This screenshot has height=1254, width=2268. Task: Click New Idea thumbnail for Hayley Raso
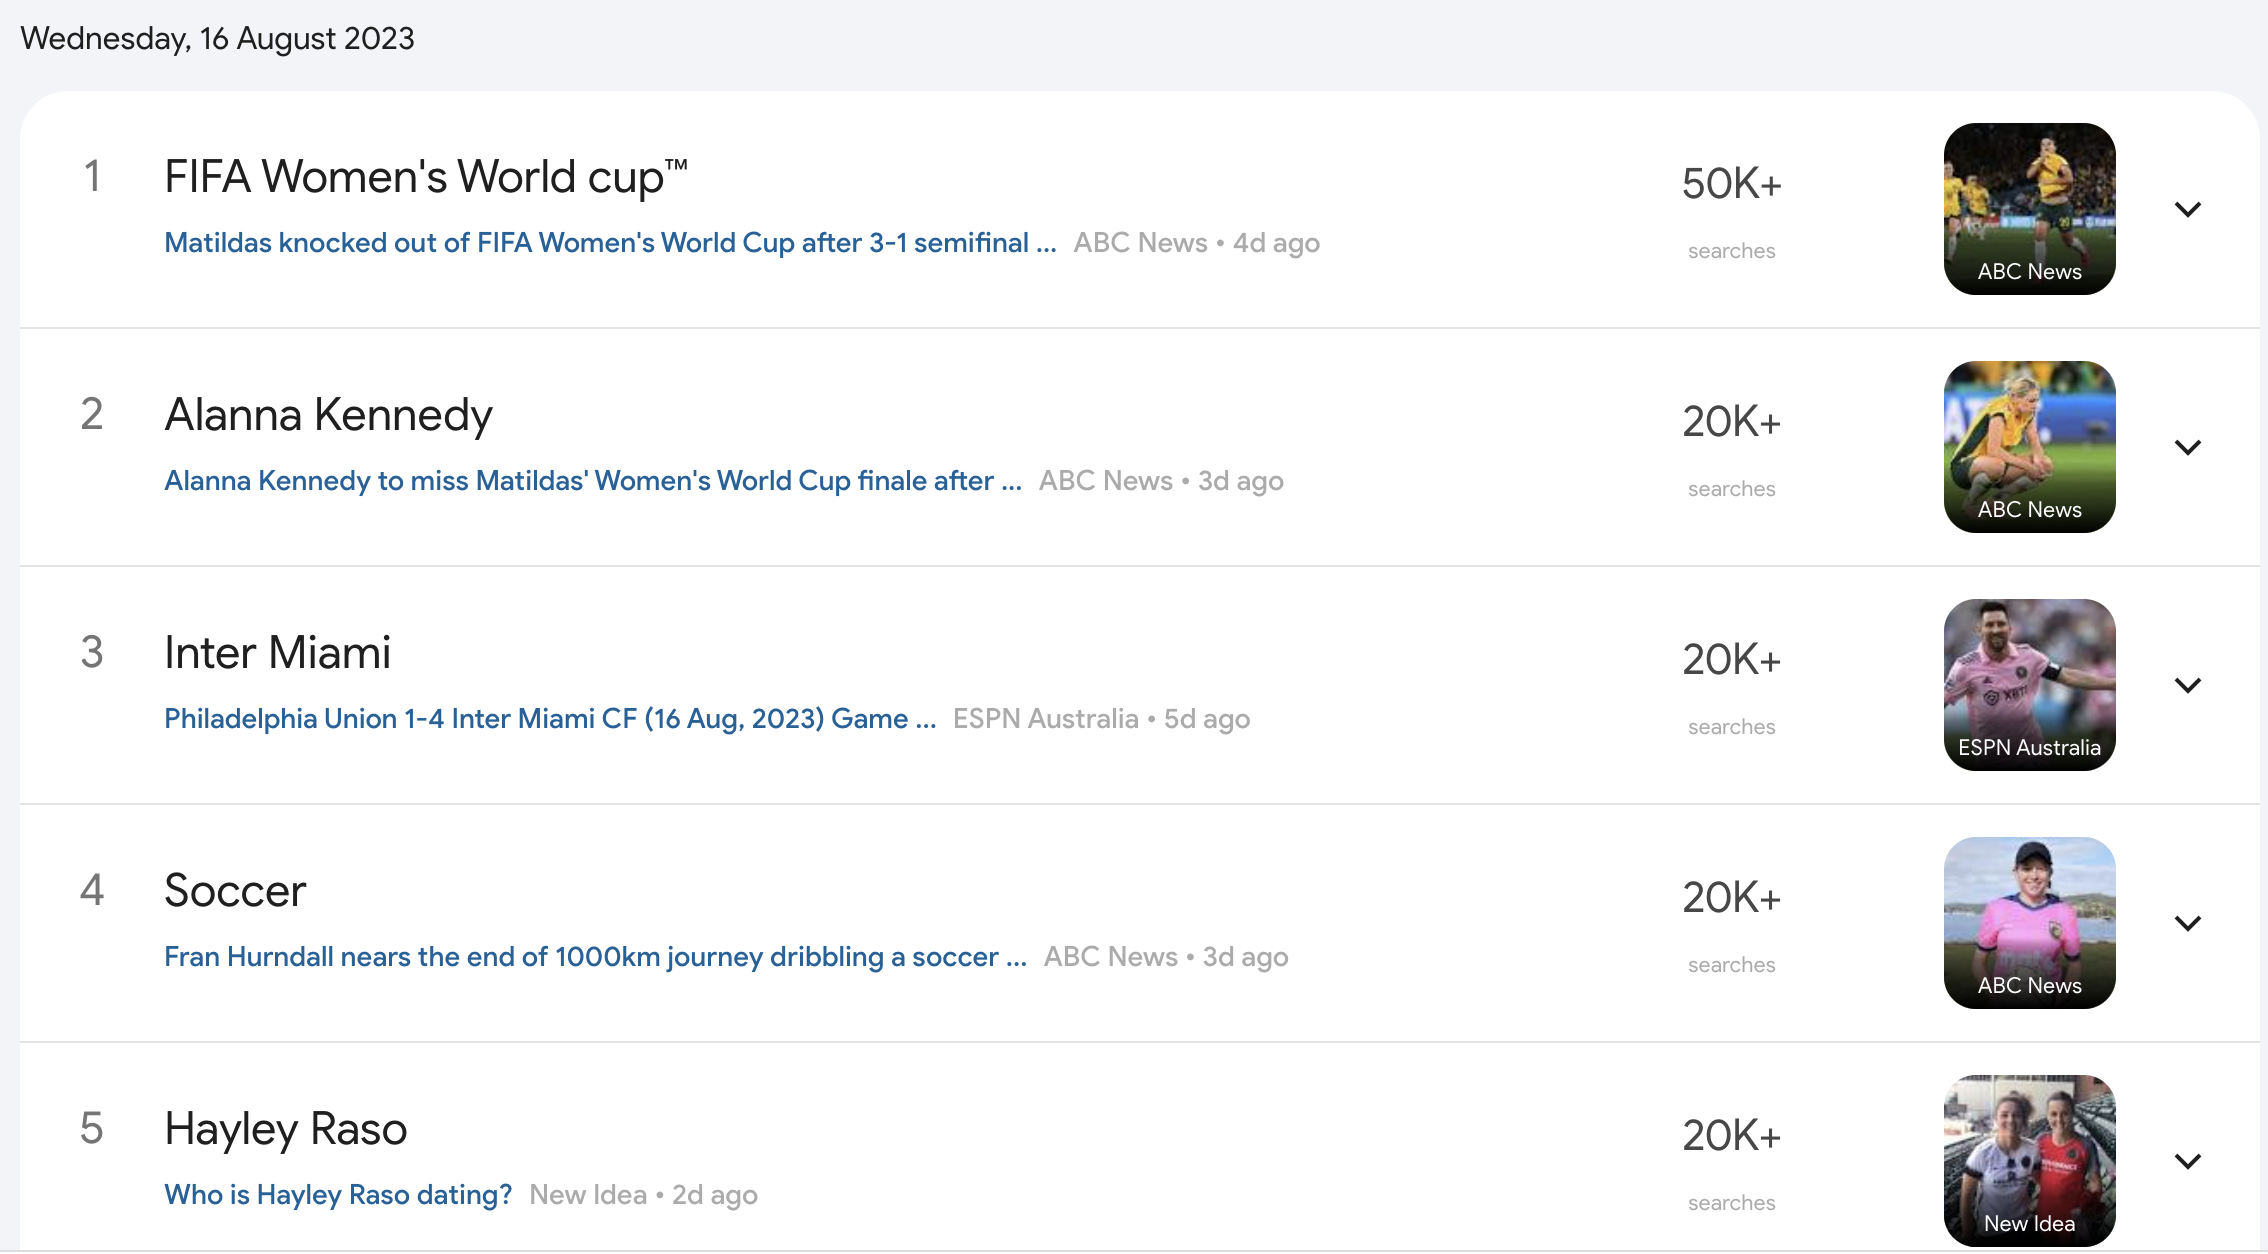coord(2029,1161)
